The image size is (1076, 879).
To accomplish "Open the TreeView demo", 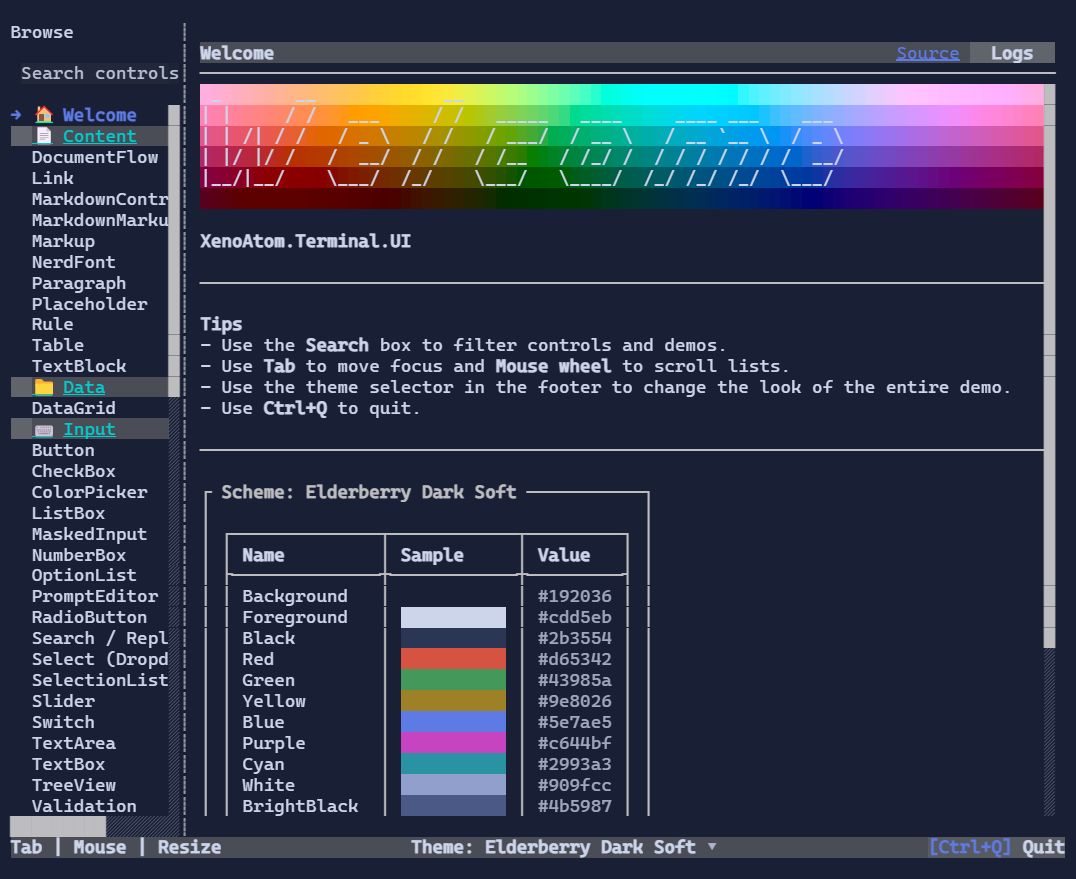I will 73,785.
